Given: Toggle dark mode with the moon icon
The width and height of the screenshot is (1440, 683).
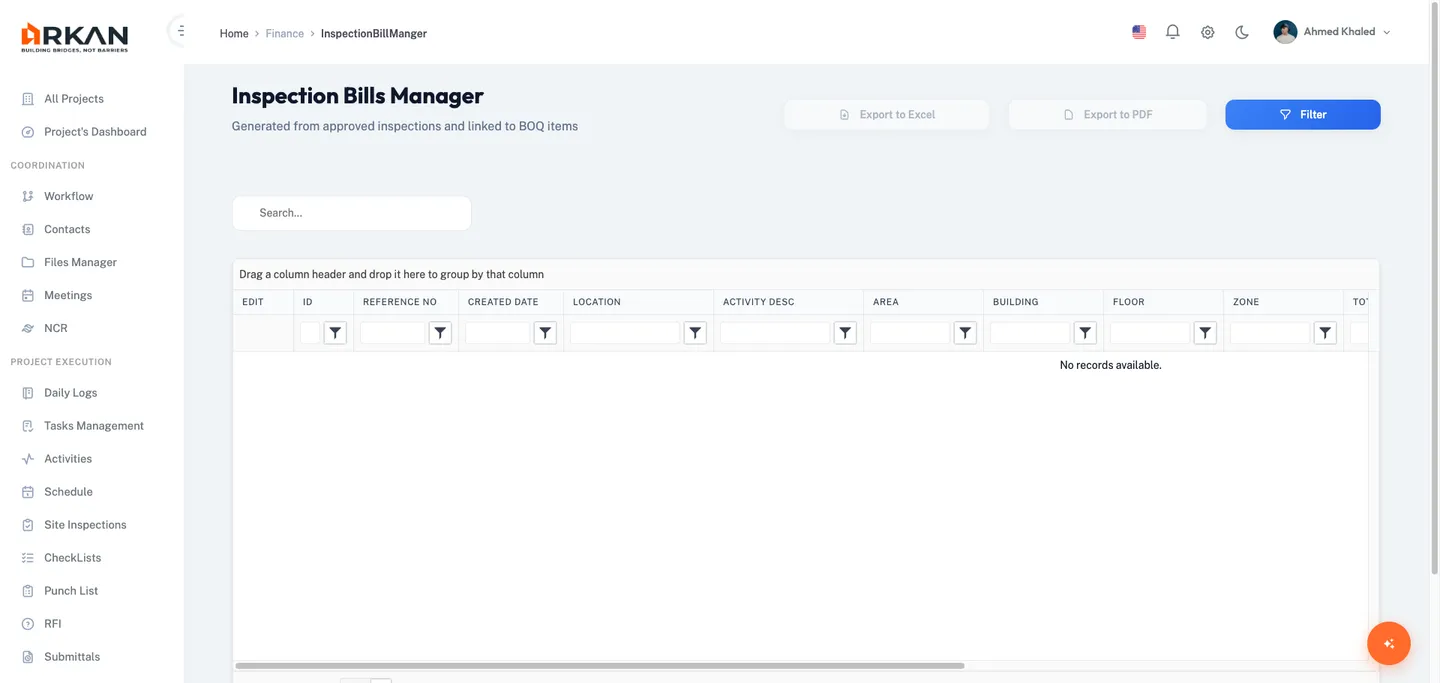Looking at the screenshot, I should pos(1241,31).
